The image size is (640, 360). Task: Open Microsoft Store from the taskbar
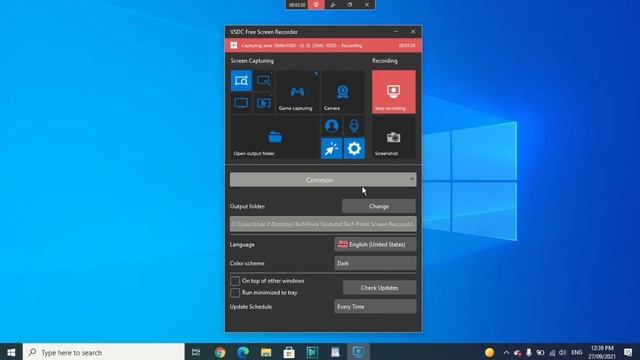[289, 352]
